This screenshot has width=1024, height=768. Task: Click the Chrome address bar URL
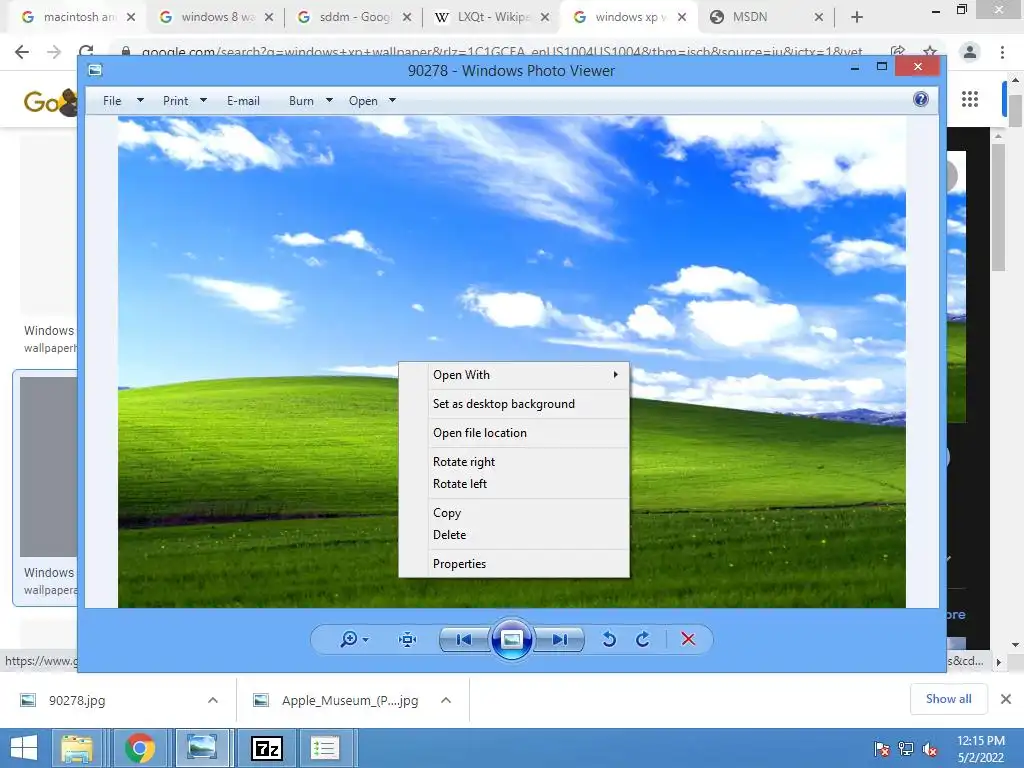pos(502,52)
